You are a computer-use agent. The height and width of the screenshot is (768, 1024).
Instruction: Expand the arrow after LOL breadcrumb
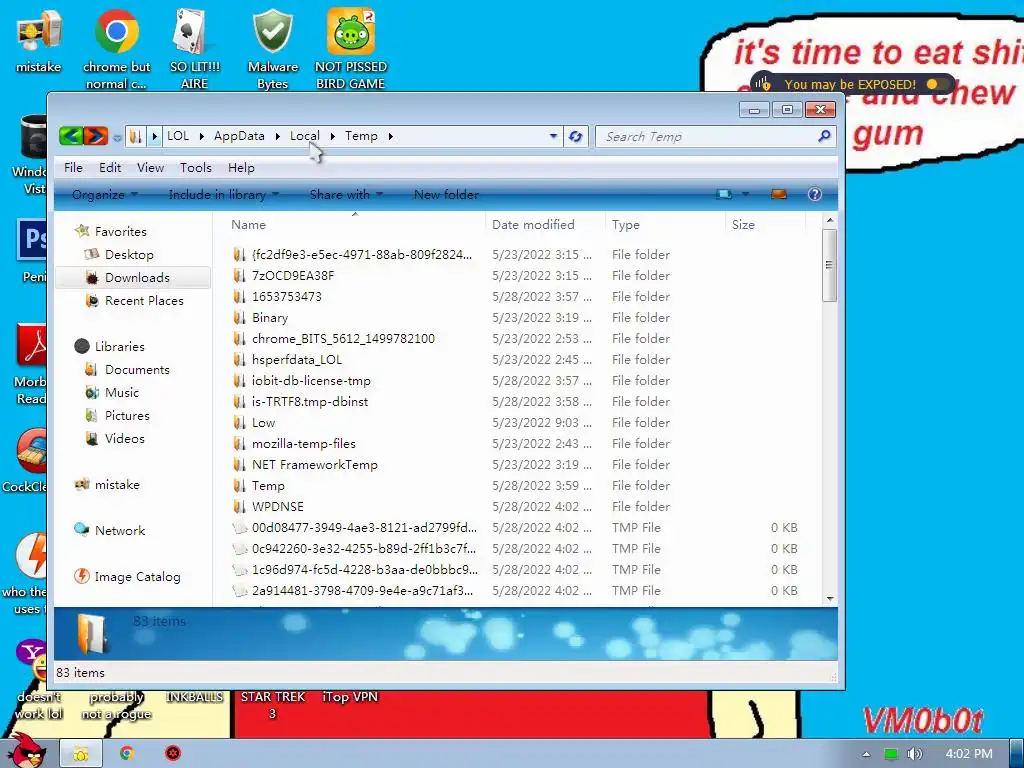[201, 136]
